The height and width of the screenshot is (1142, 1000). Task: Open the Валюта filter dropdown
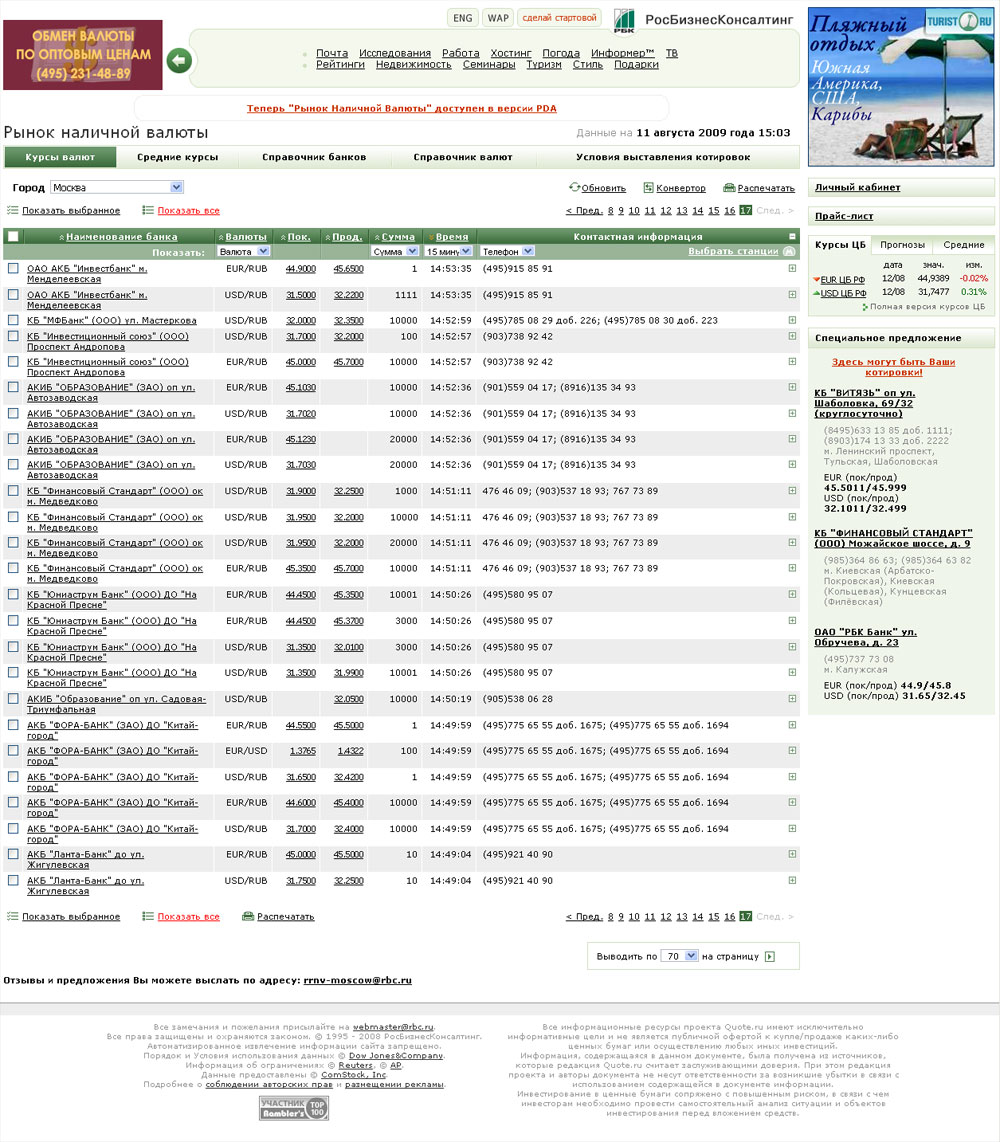tap(243, 251)
